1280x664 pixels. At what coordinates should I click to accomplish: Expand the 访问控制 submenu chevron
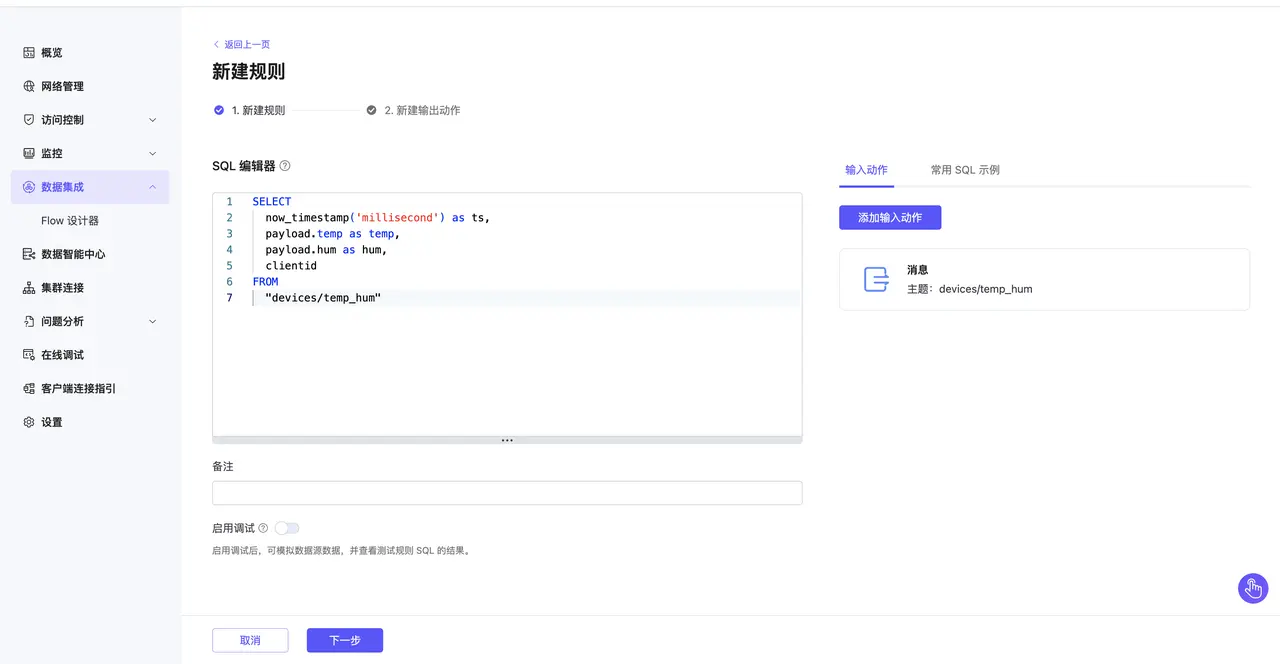click(x=153, y=120)
